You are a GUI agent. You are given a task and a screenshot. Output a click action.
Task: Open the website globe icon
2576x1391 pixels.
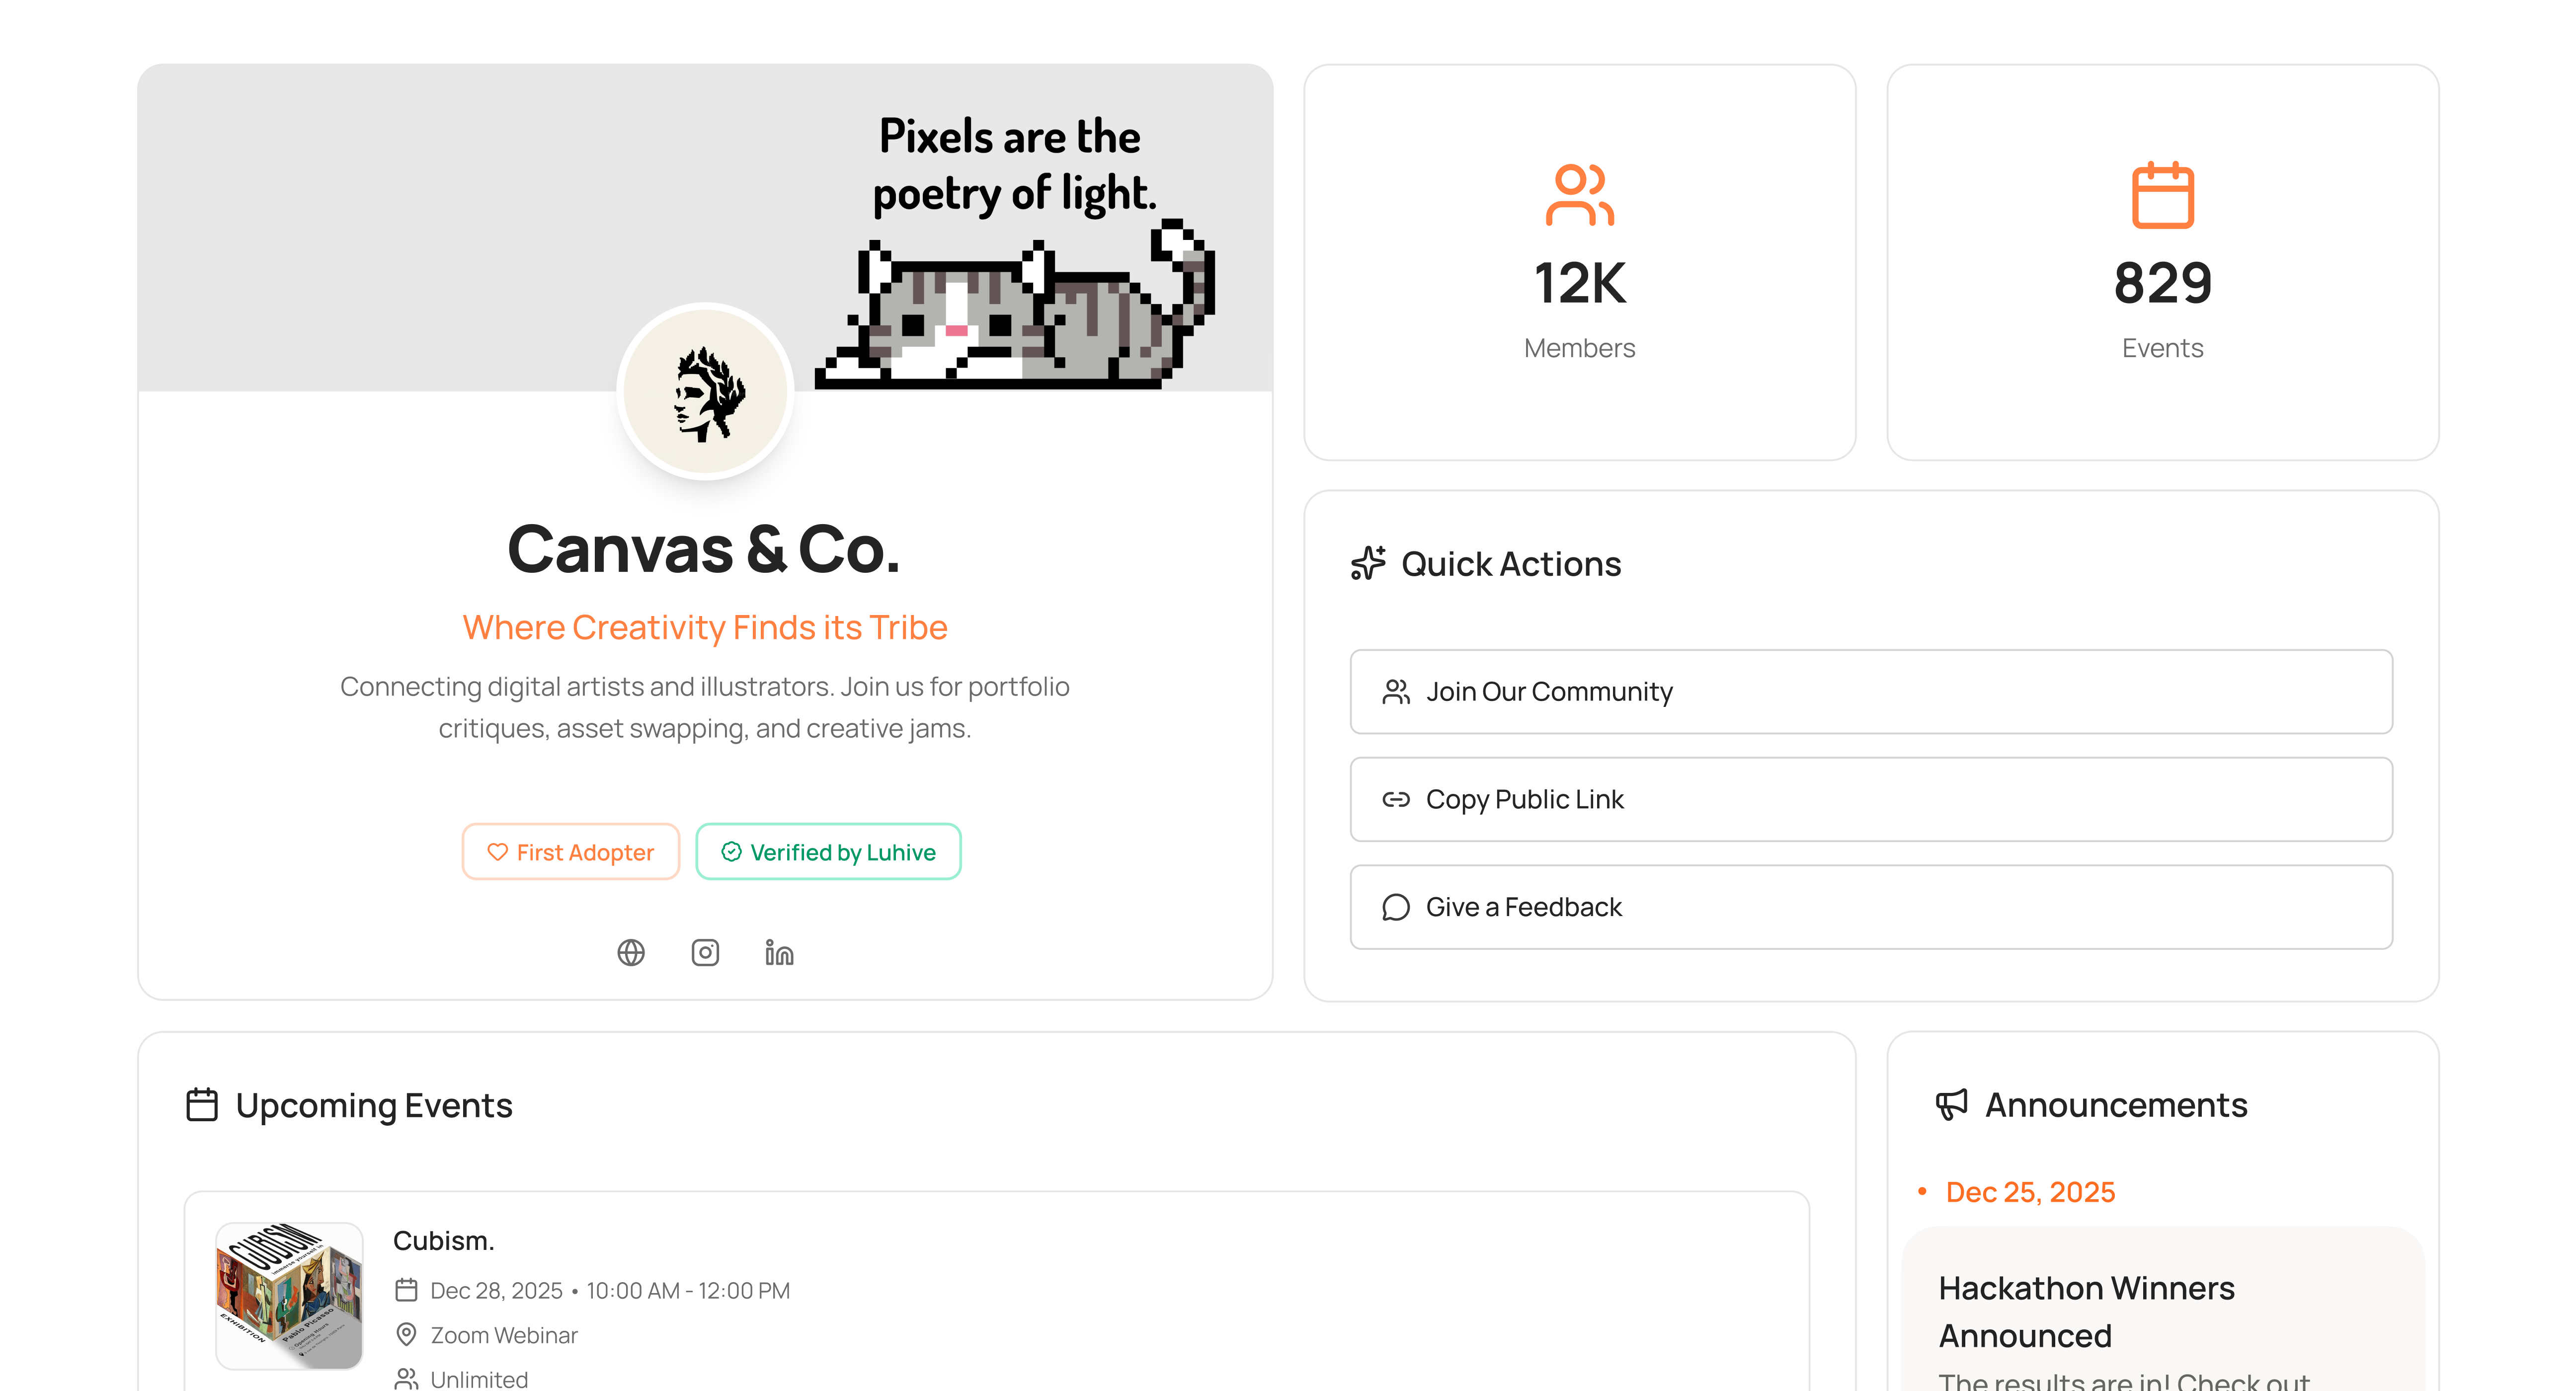(631, 953)
